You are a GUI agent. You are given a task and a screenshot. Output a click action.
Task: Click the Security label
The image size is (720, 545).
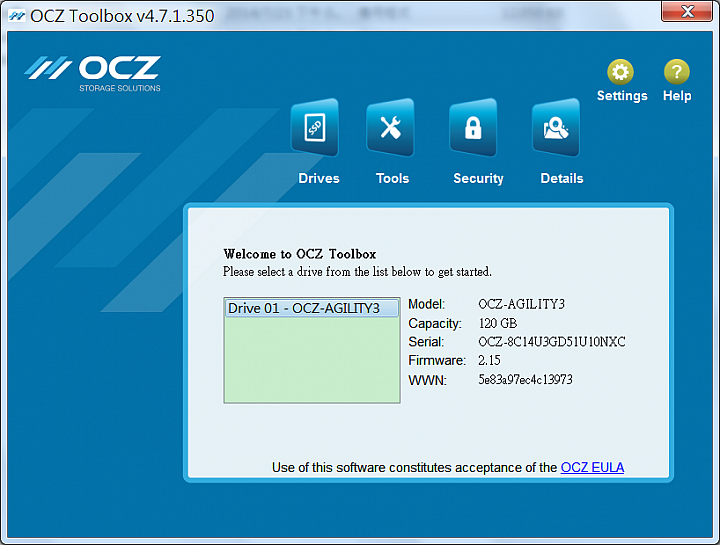click(x=478, y=178)
